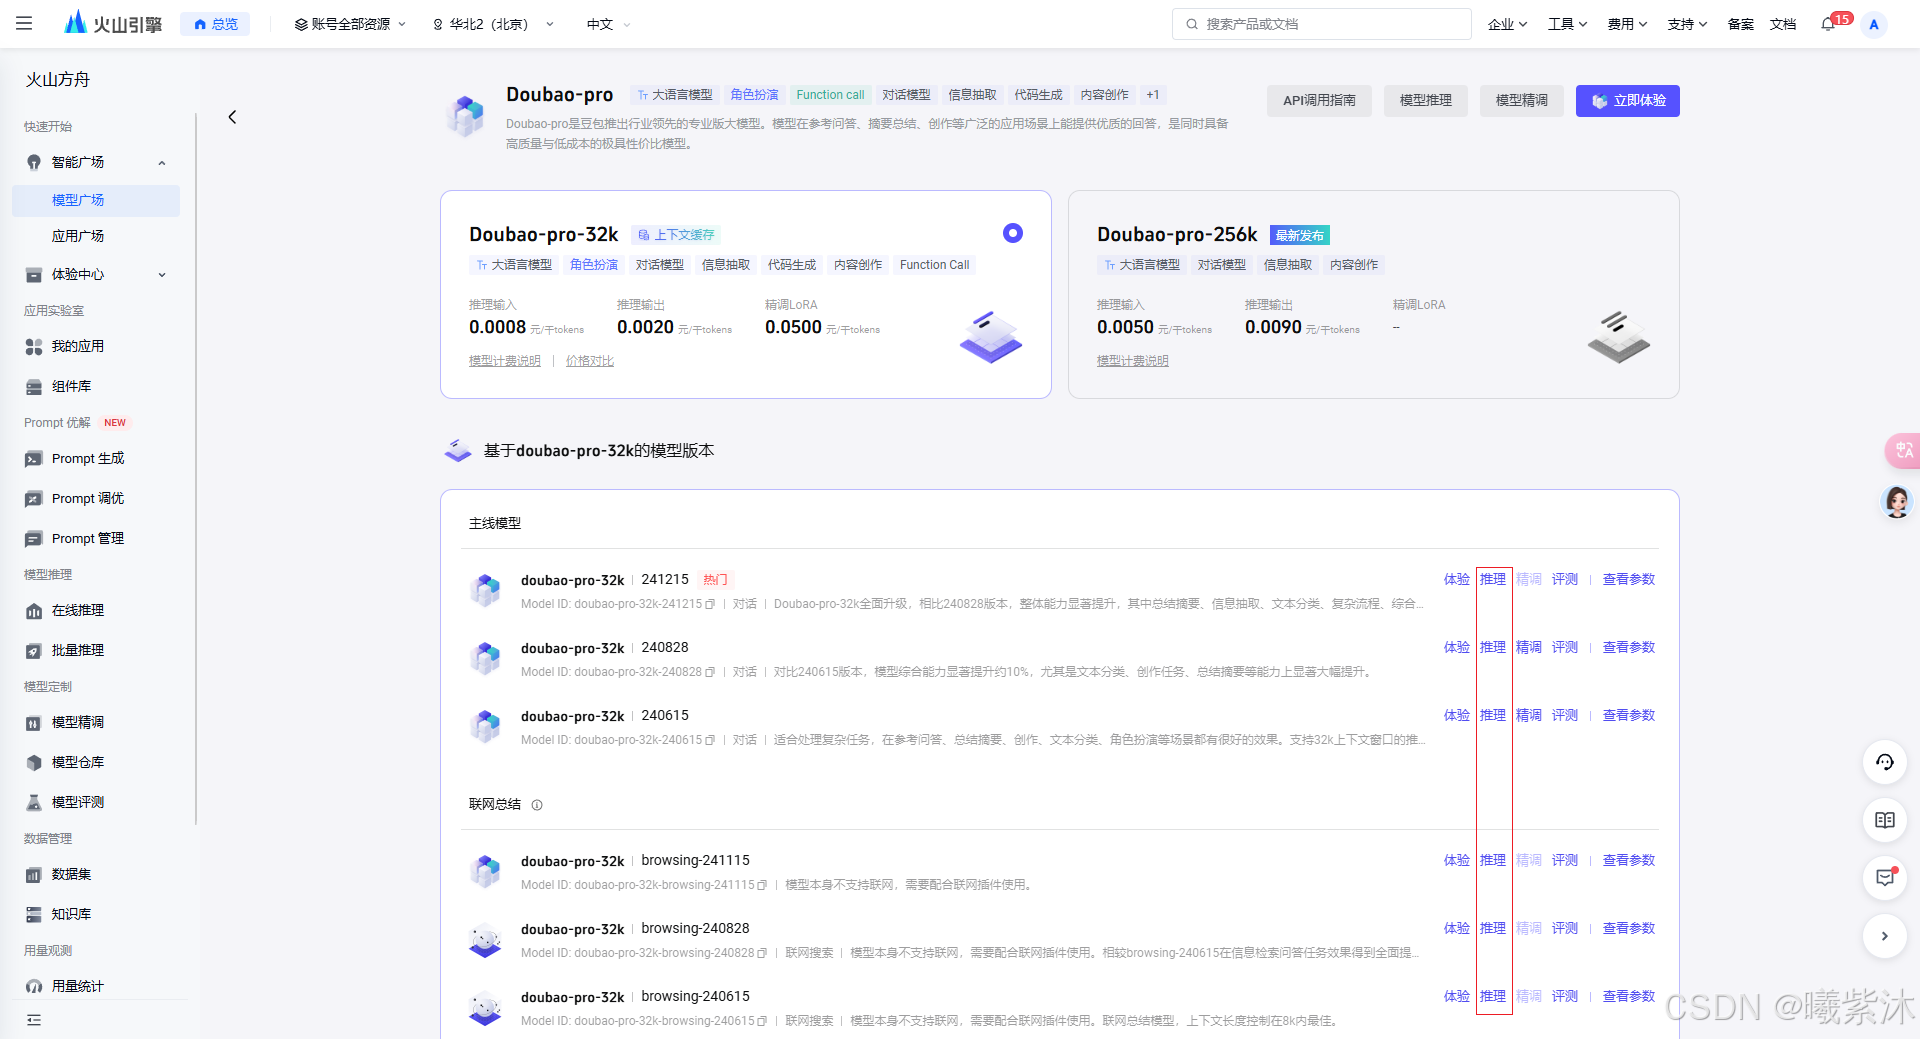Click the info icon next to 联网总结
The image size is (1920, 1039).
(x=537, y=805)
